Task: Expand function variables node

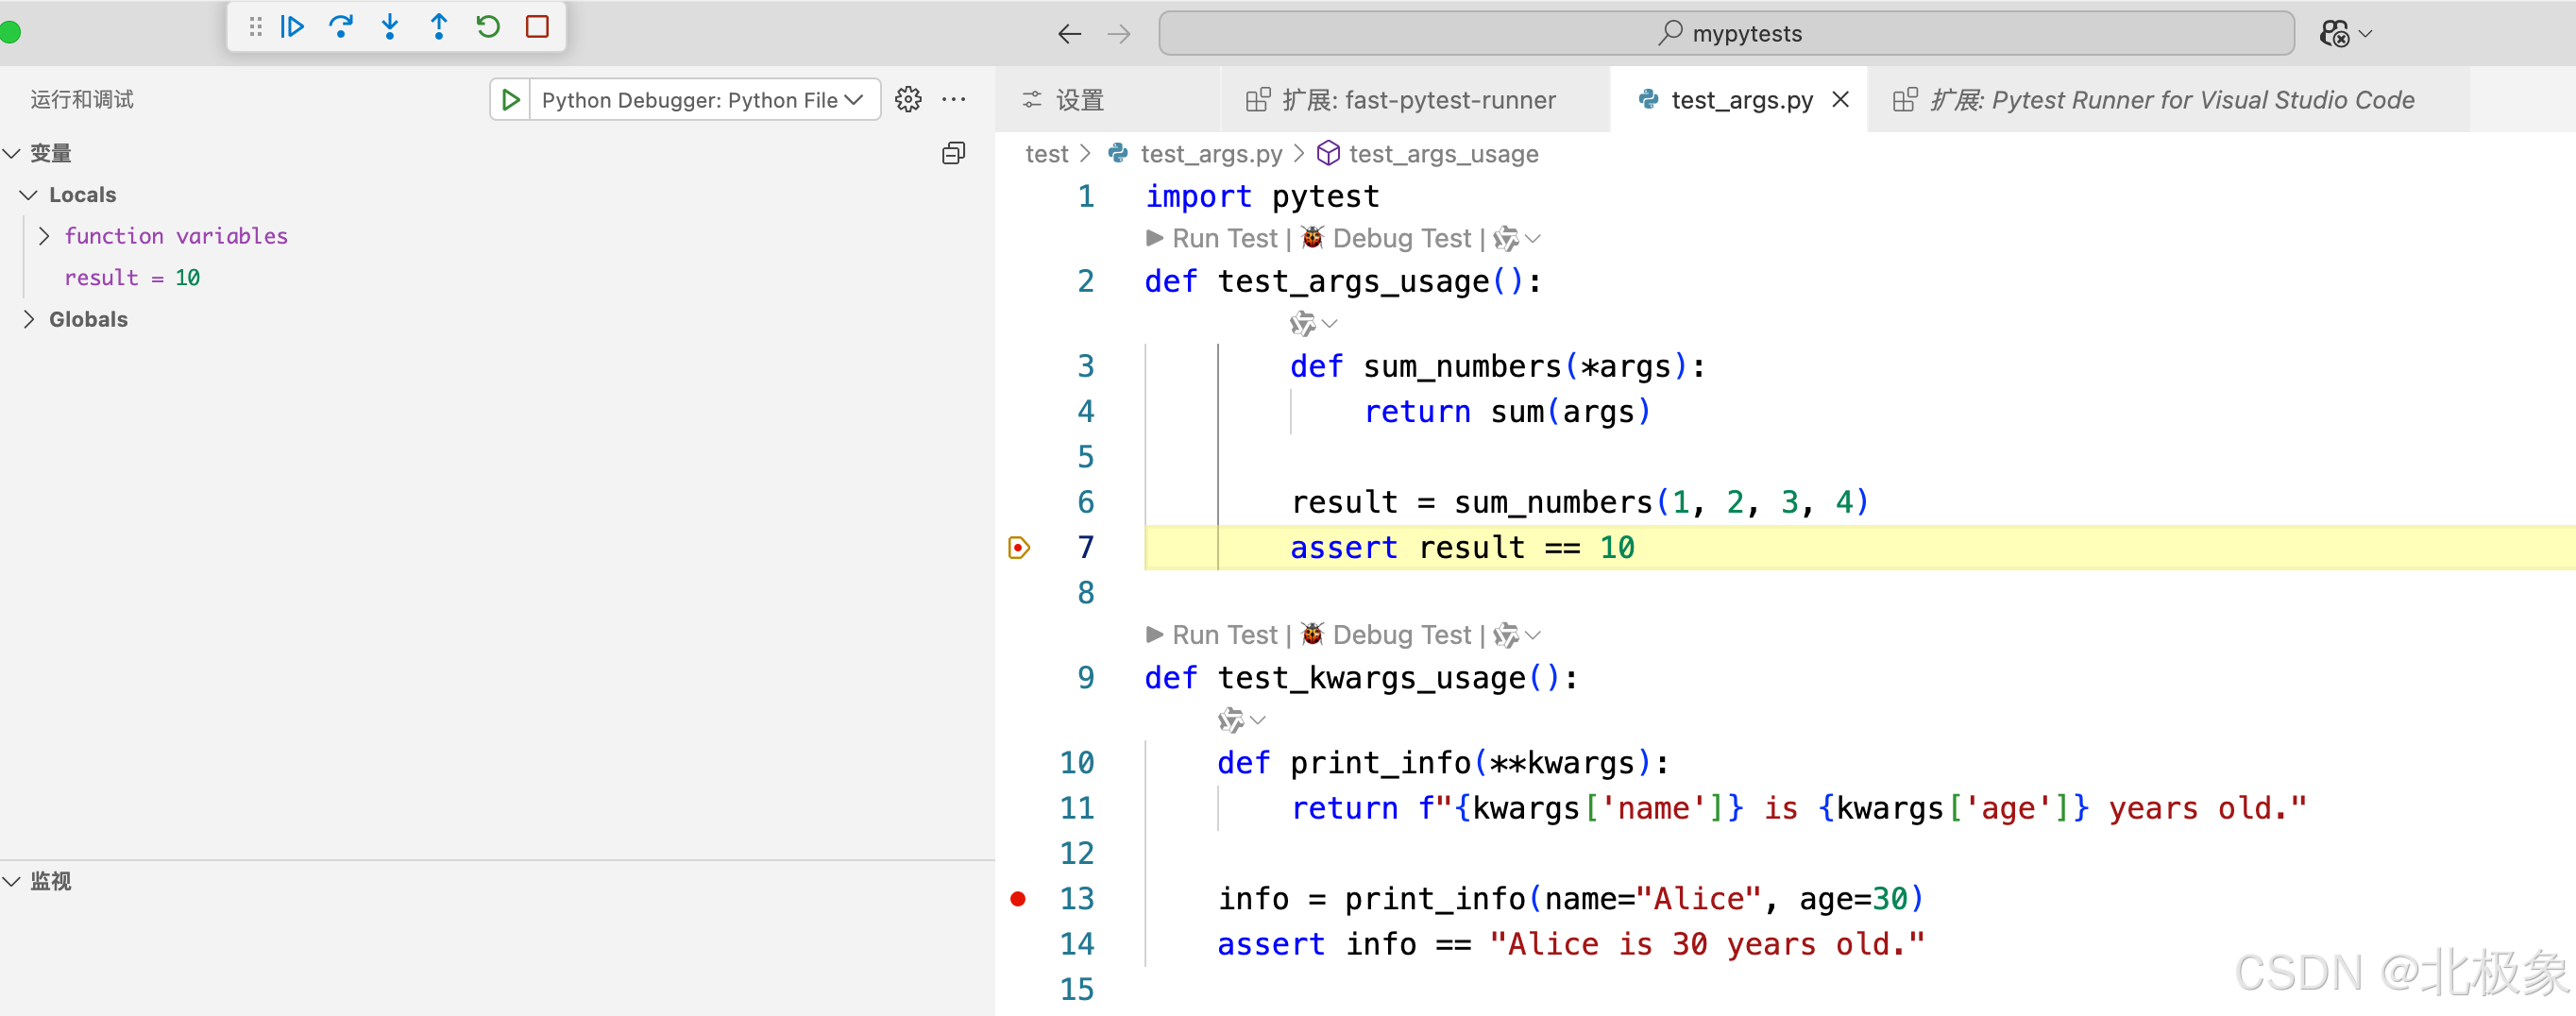Action: [43, 236]
